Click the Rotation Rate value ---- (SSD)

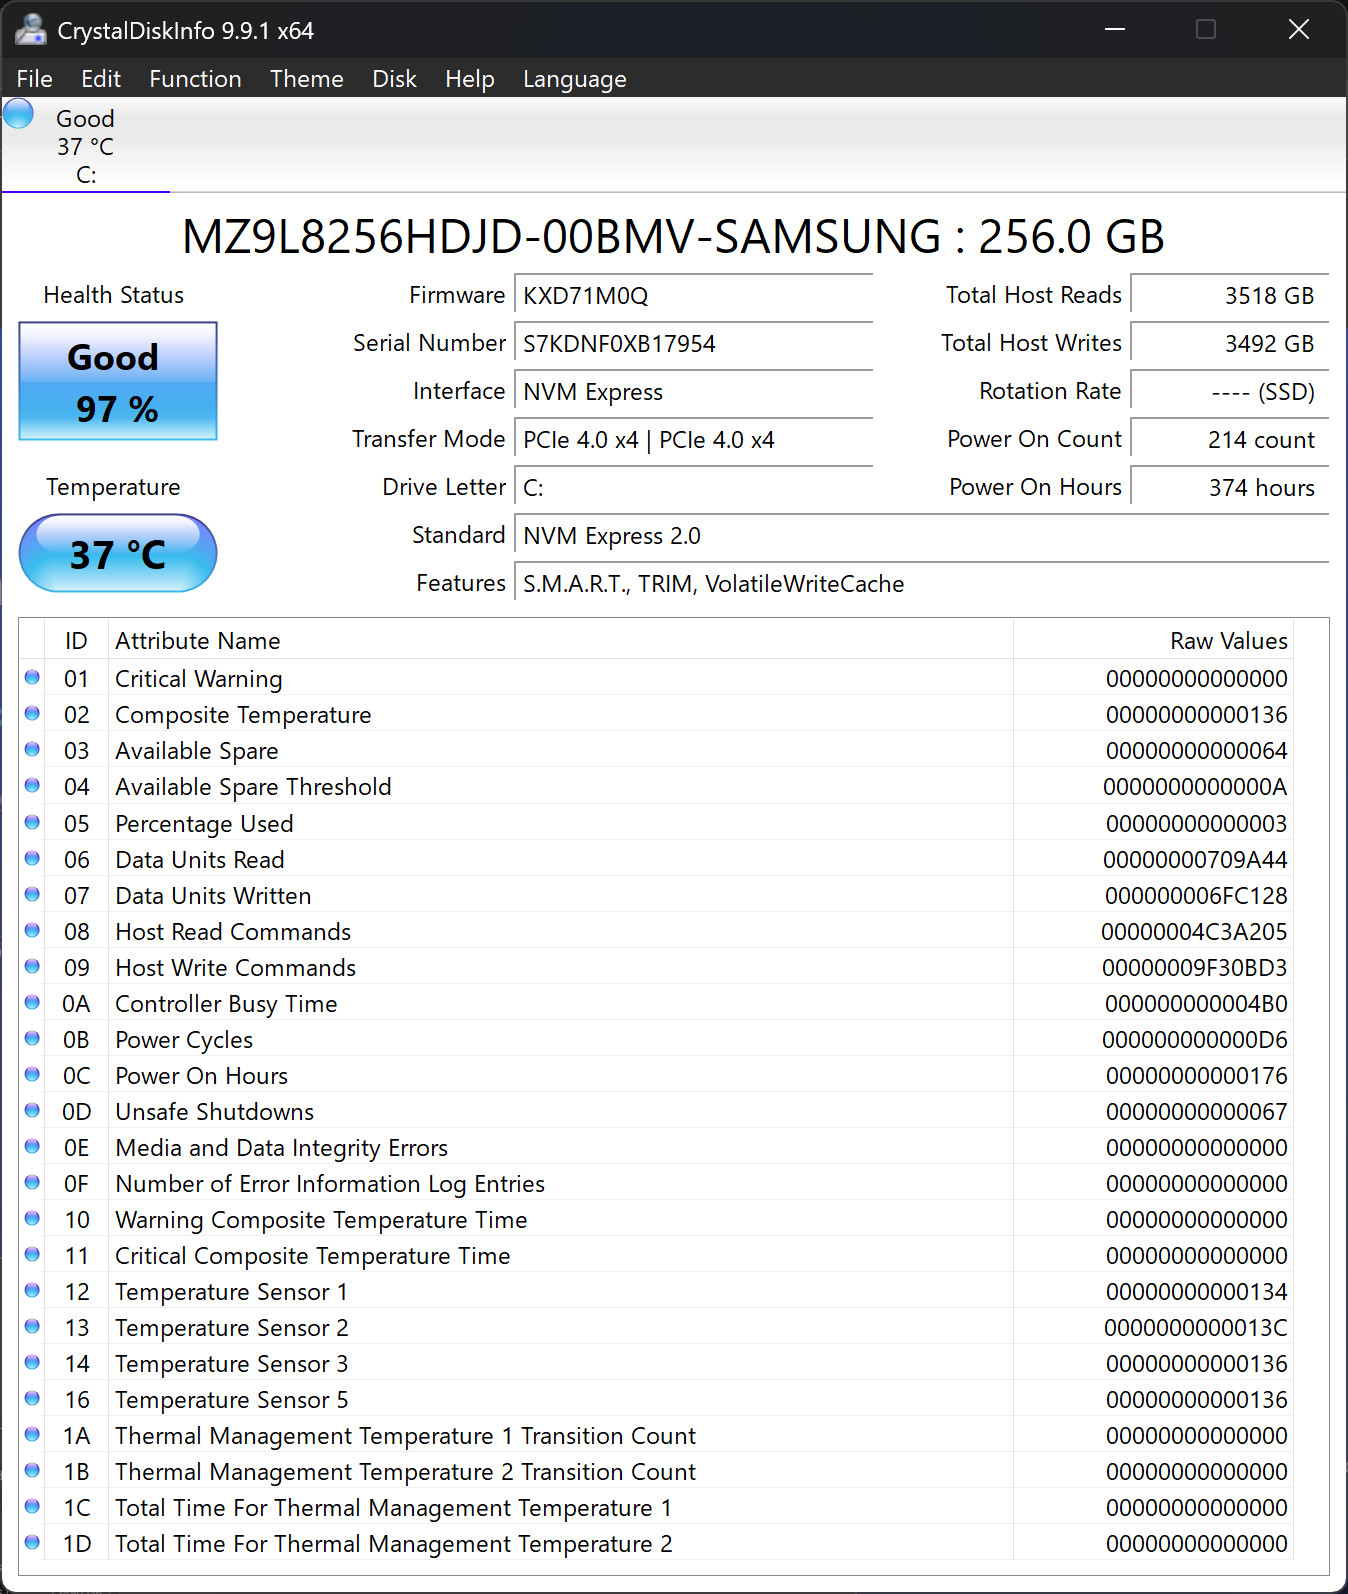[1229, 392]
